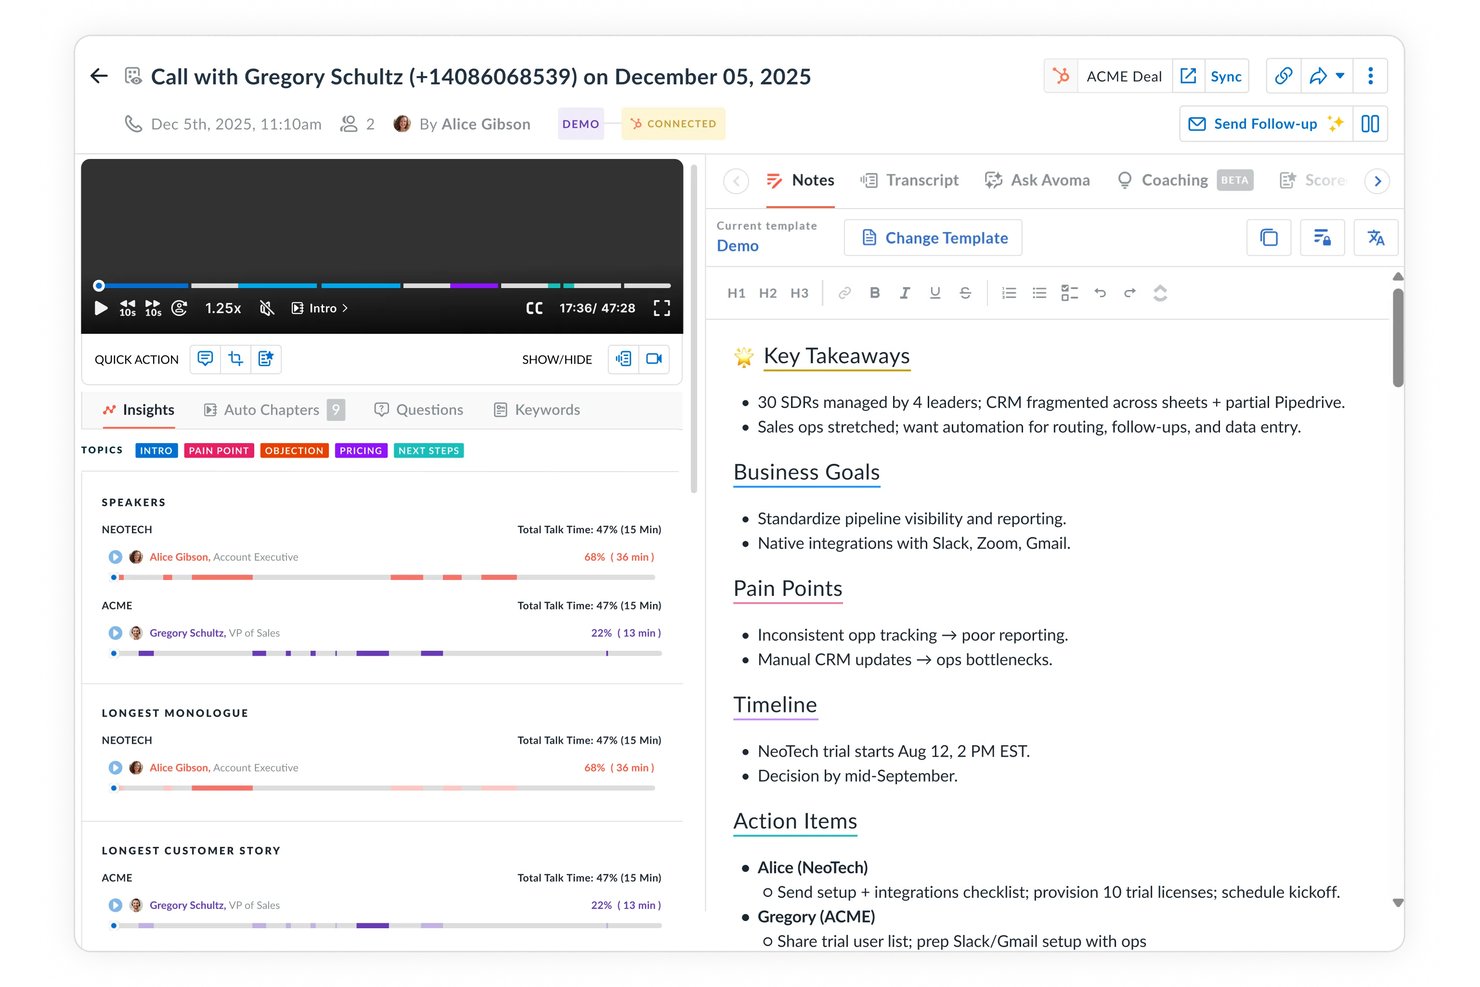Screen dimensions: 1480x987
Task: Redo edit in notes
Action: pos(1130,293)
